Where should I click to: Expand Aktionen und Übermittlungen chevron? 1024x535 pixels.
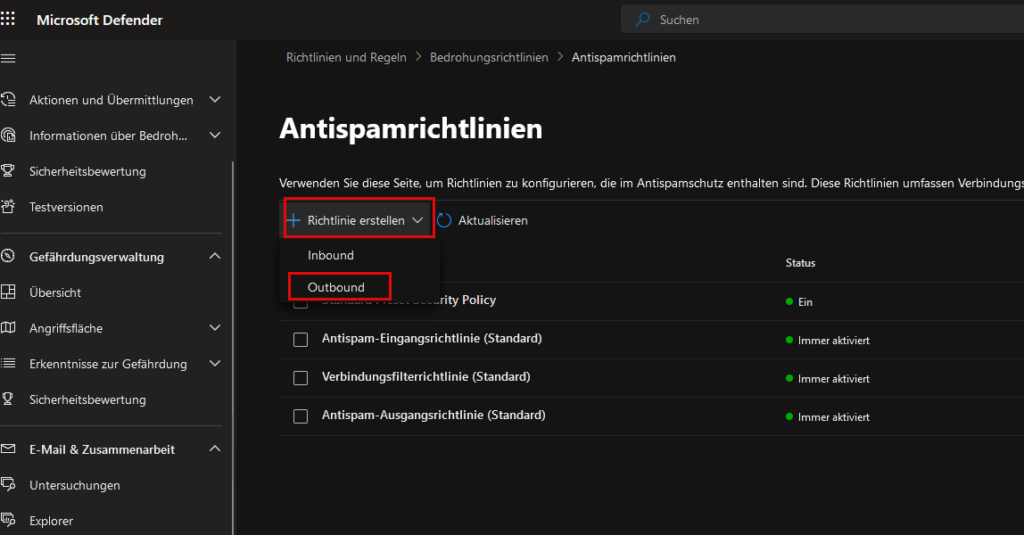[215, 99]
